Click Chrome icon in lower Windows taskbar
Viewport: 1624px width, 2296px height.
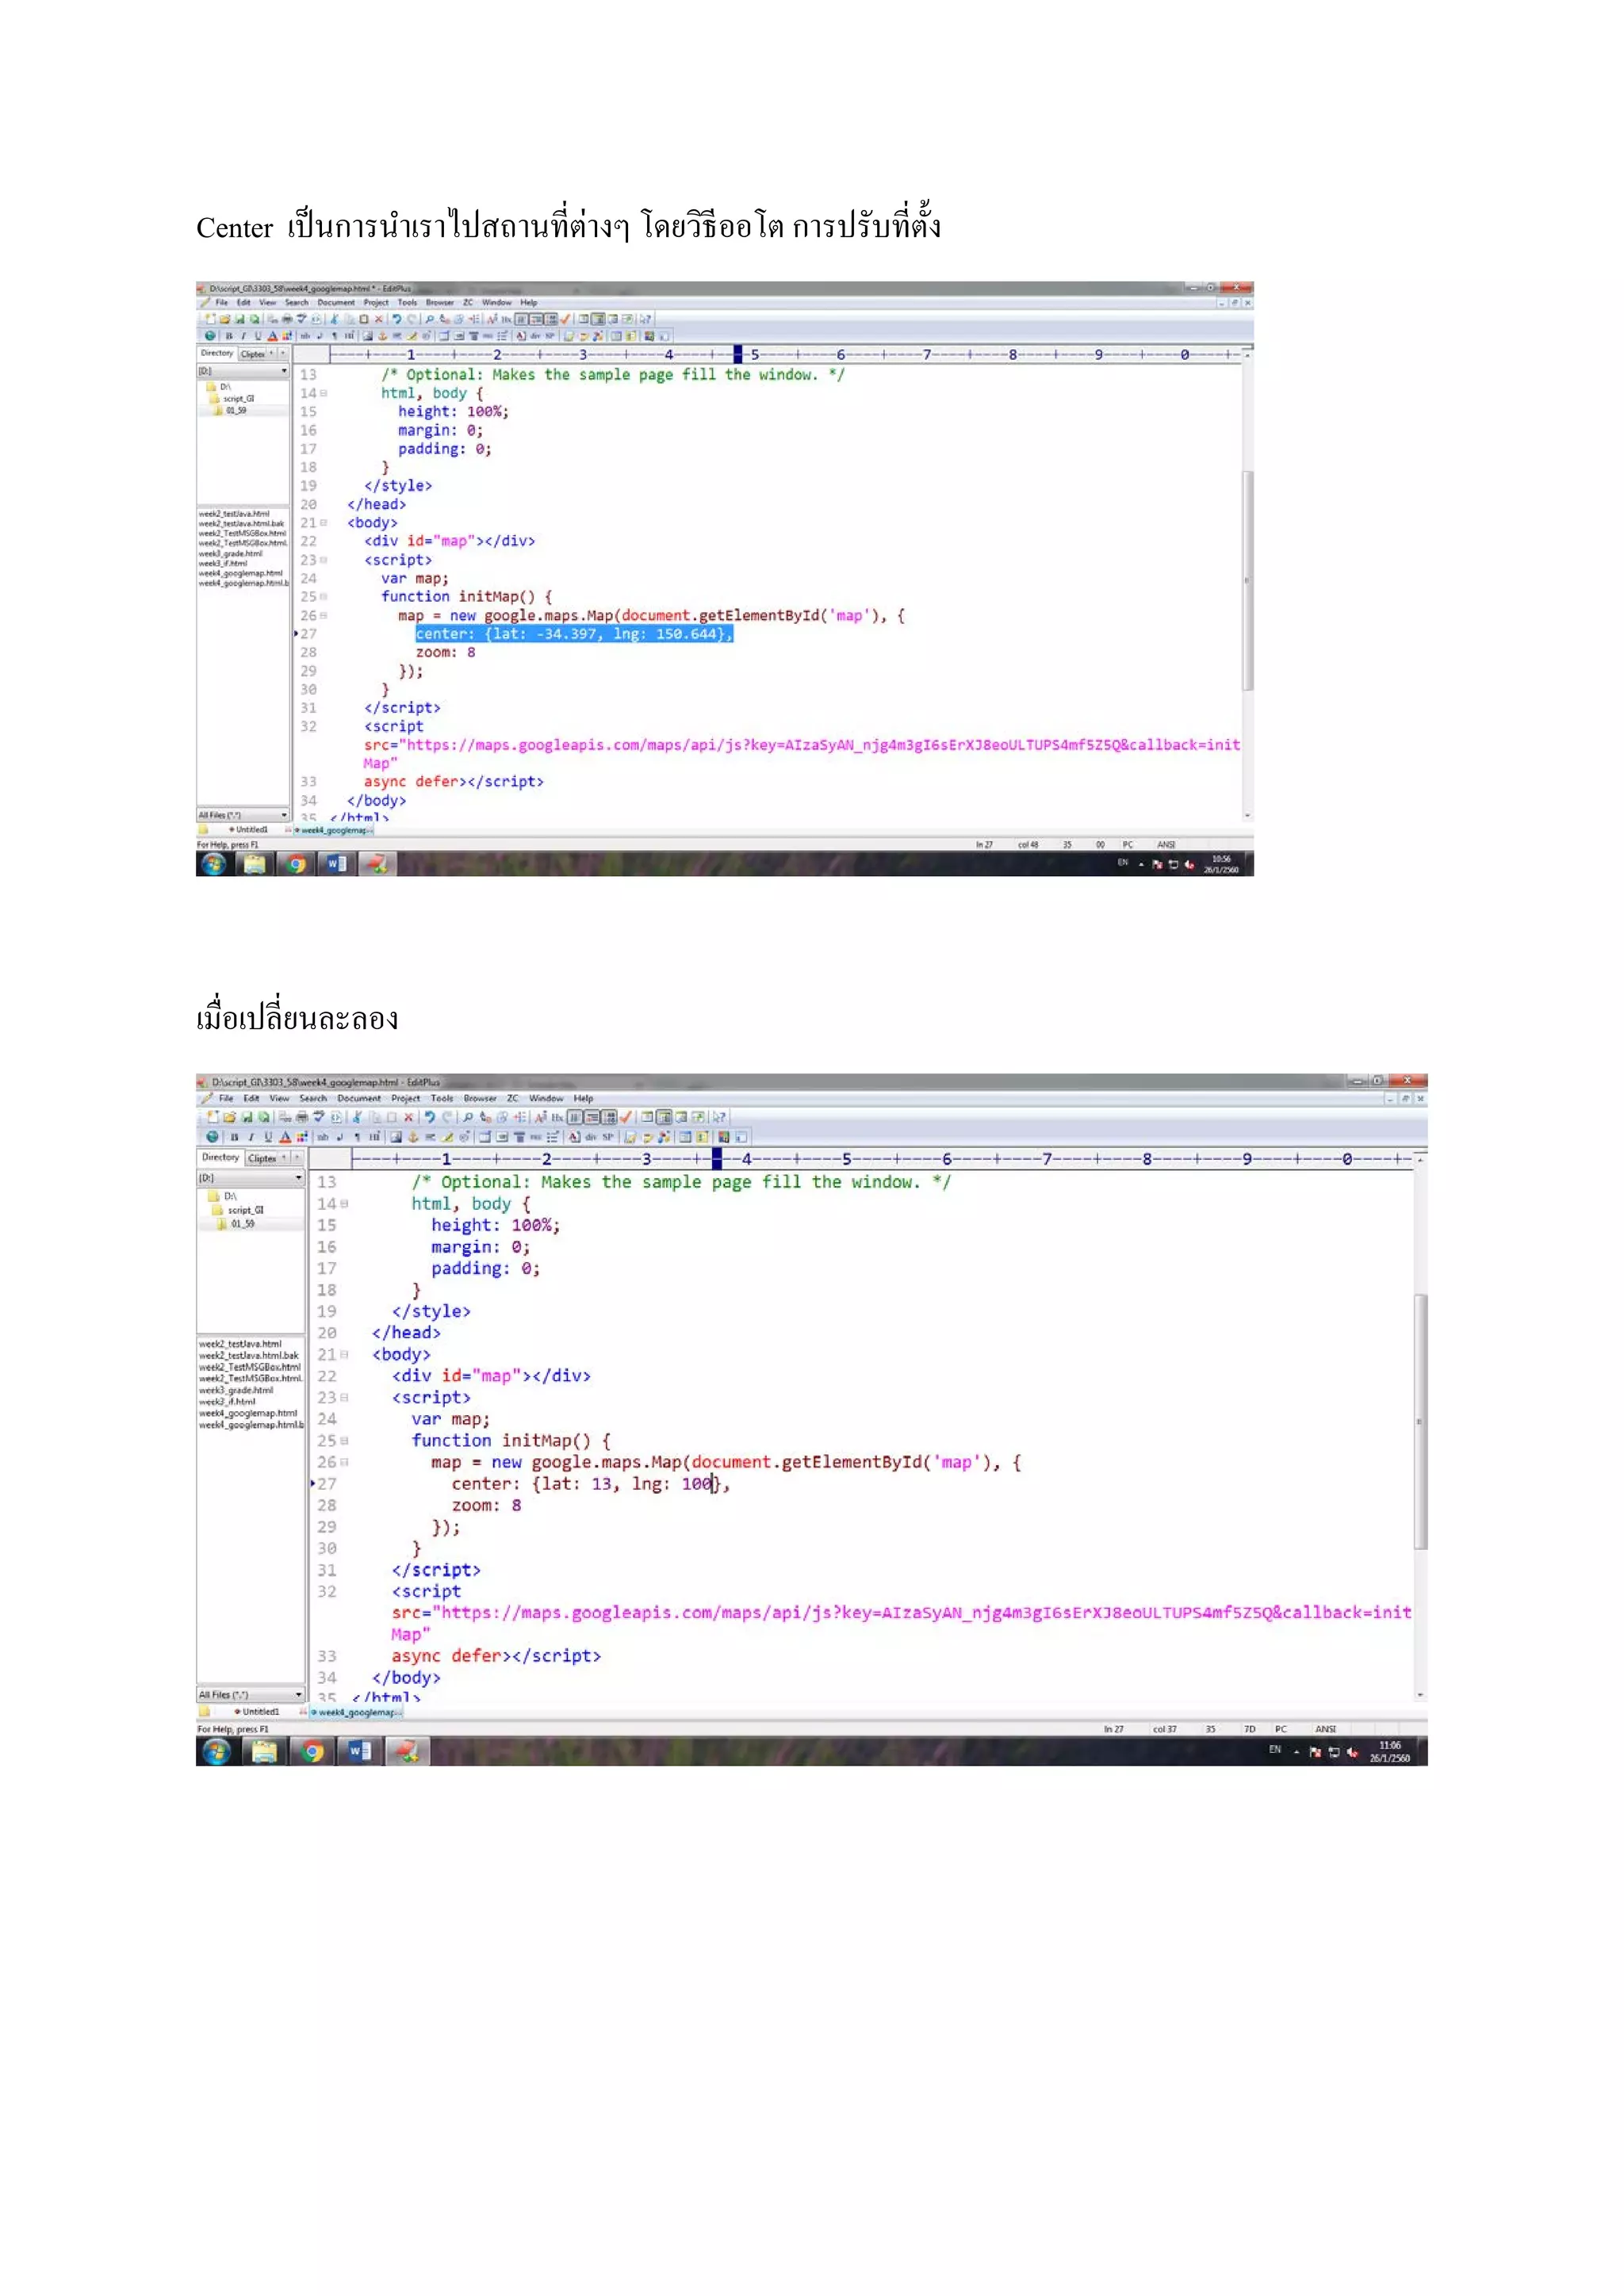(x=312, y=1751)
